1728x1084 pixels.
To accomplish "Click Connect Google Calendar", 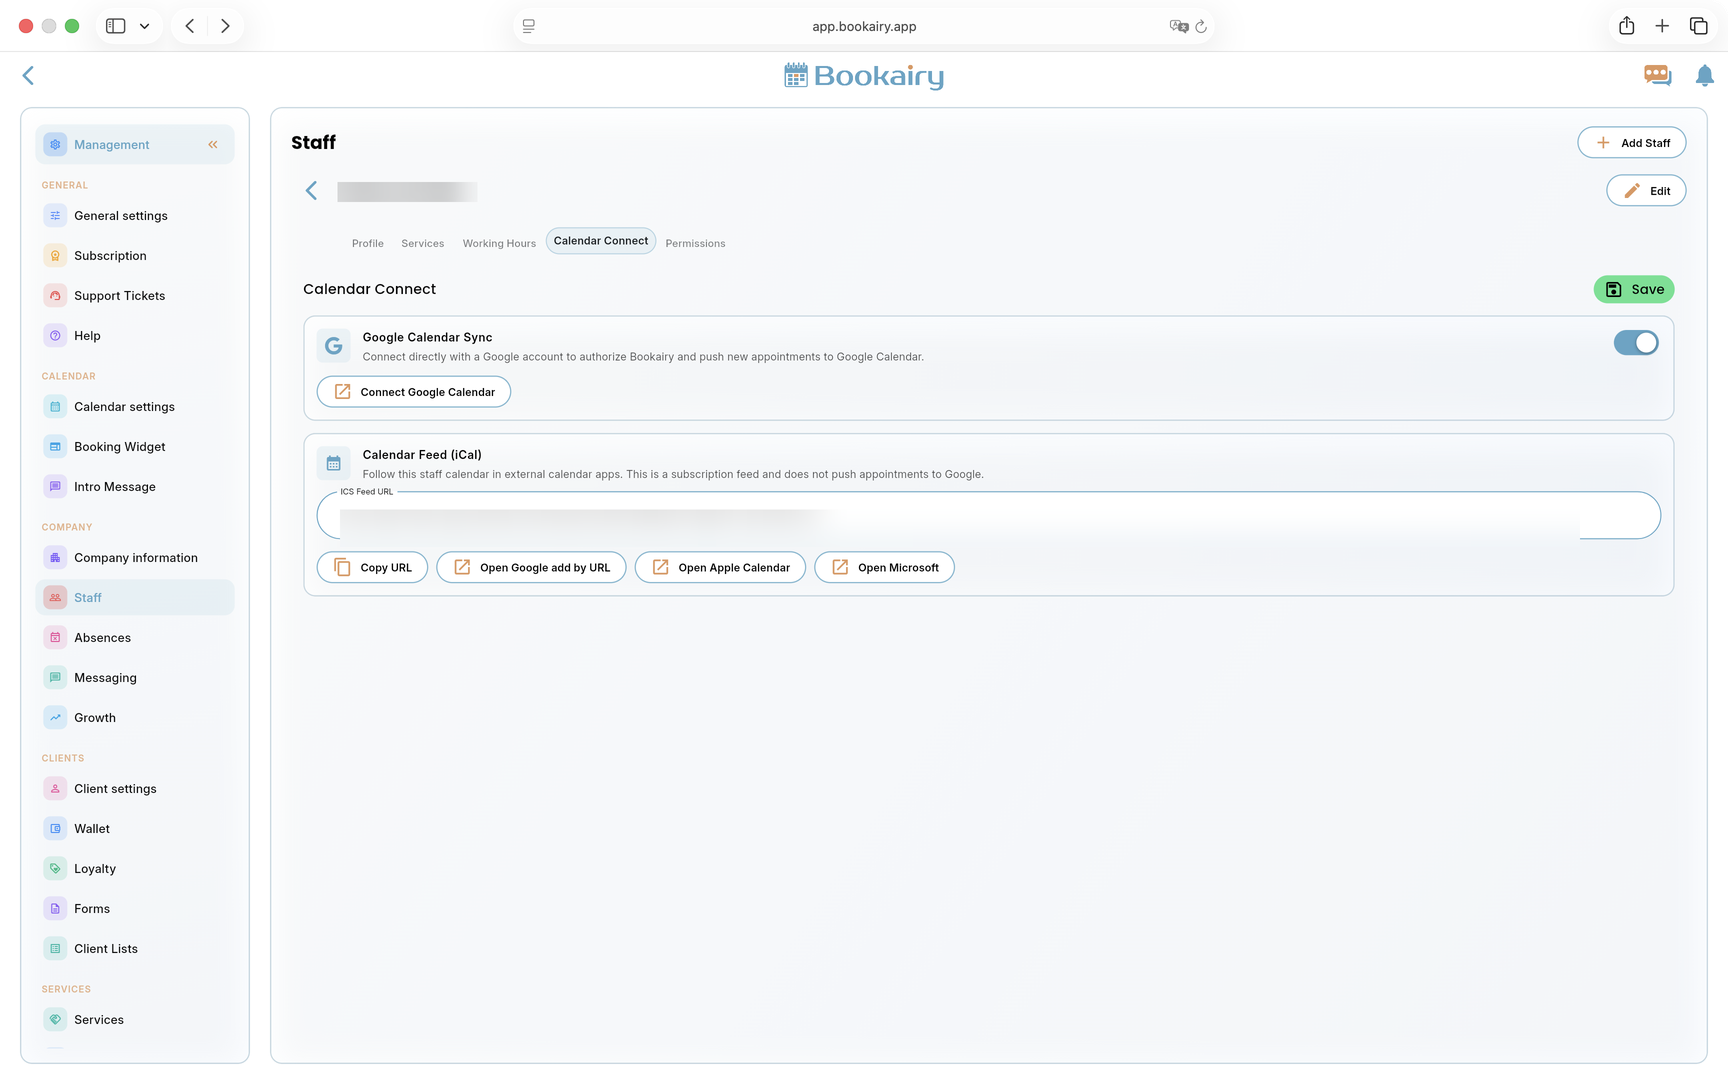I will tap(414, 392).
